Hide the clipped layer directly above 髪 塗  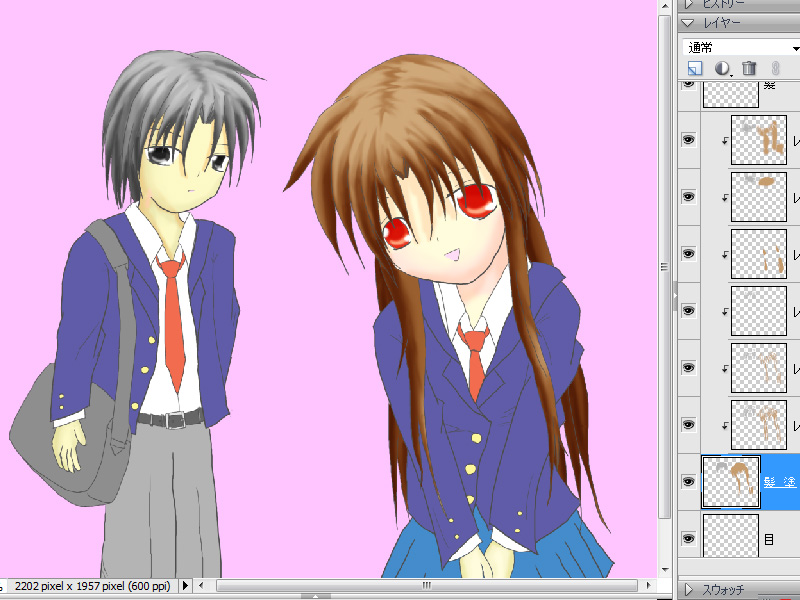tap(689, 424)
